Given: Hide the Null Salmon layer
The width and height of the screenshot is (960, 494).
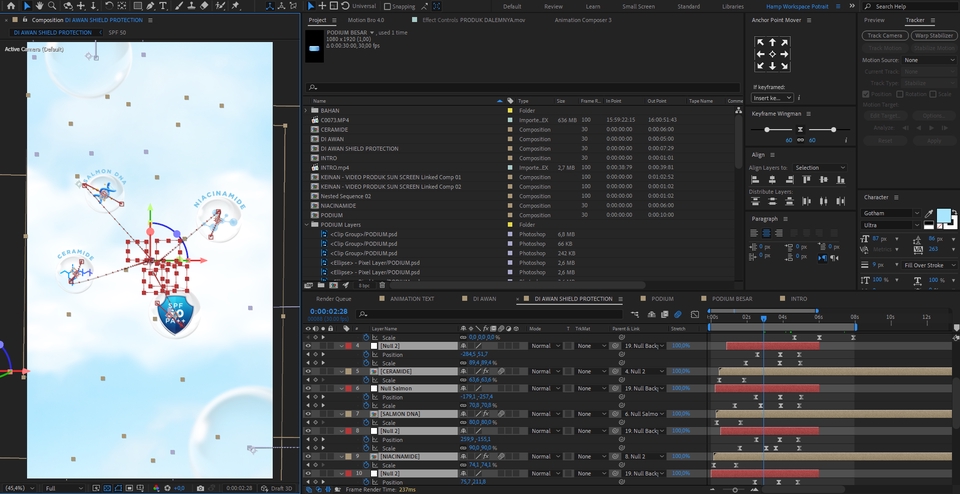Looking at the screenshot, I should pyautogui.click(x=308, y=388).
